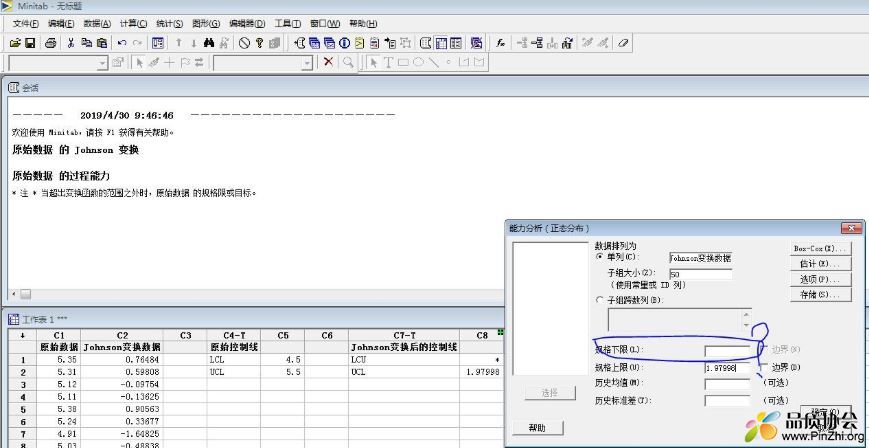This screenshot has height=448, width=869.
Task: Click the session window horizontal scrollbar
Action: tap(258, 294)
